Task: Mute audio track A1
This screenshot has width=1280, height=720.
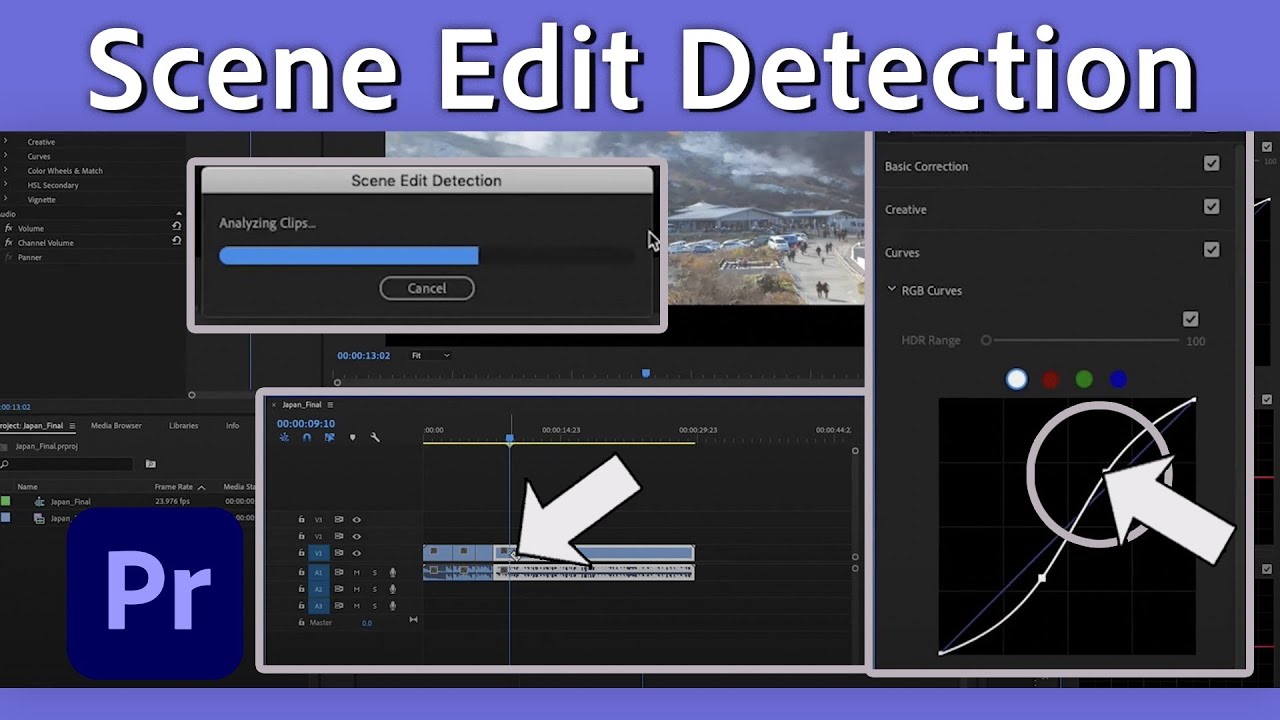Action: point(356,573)
